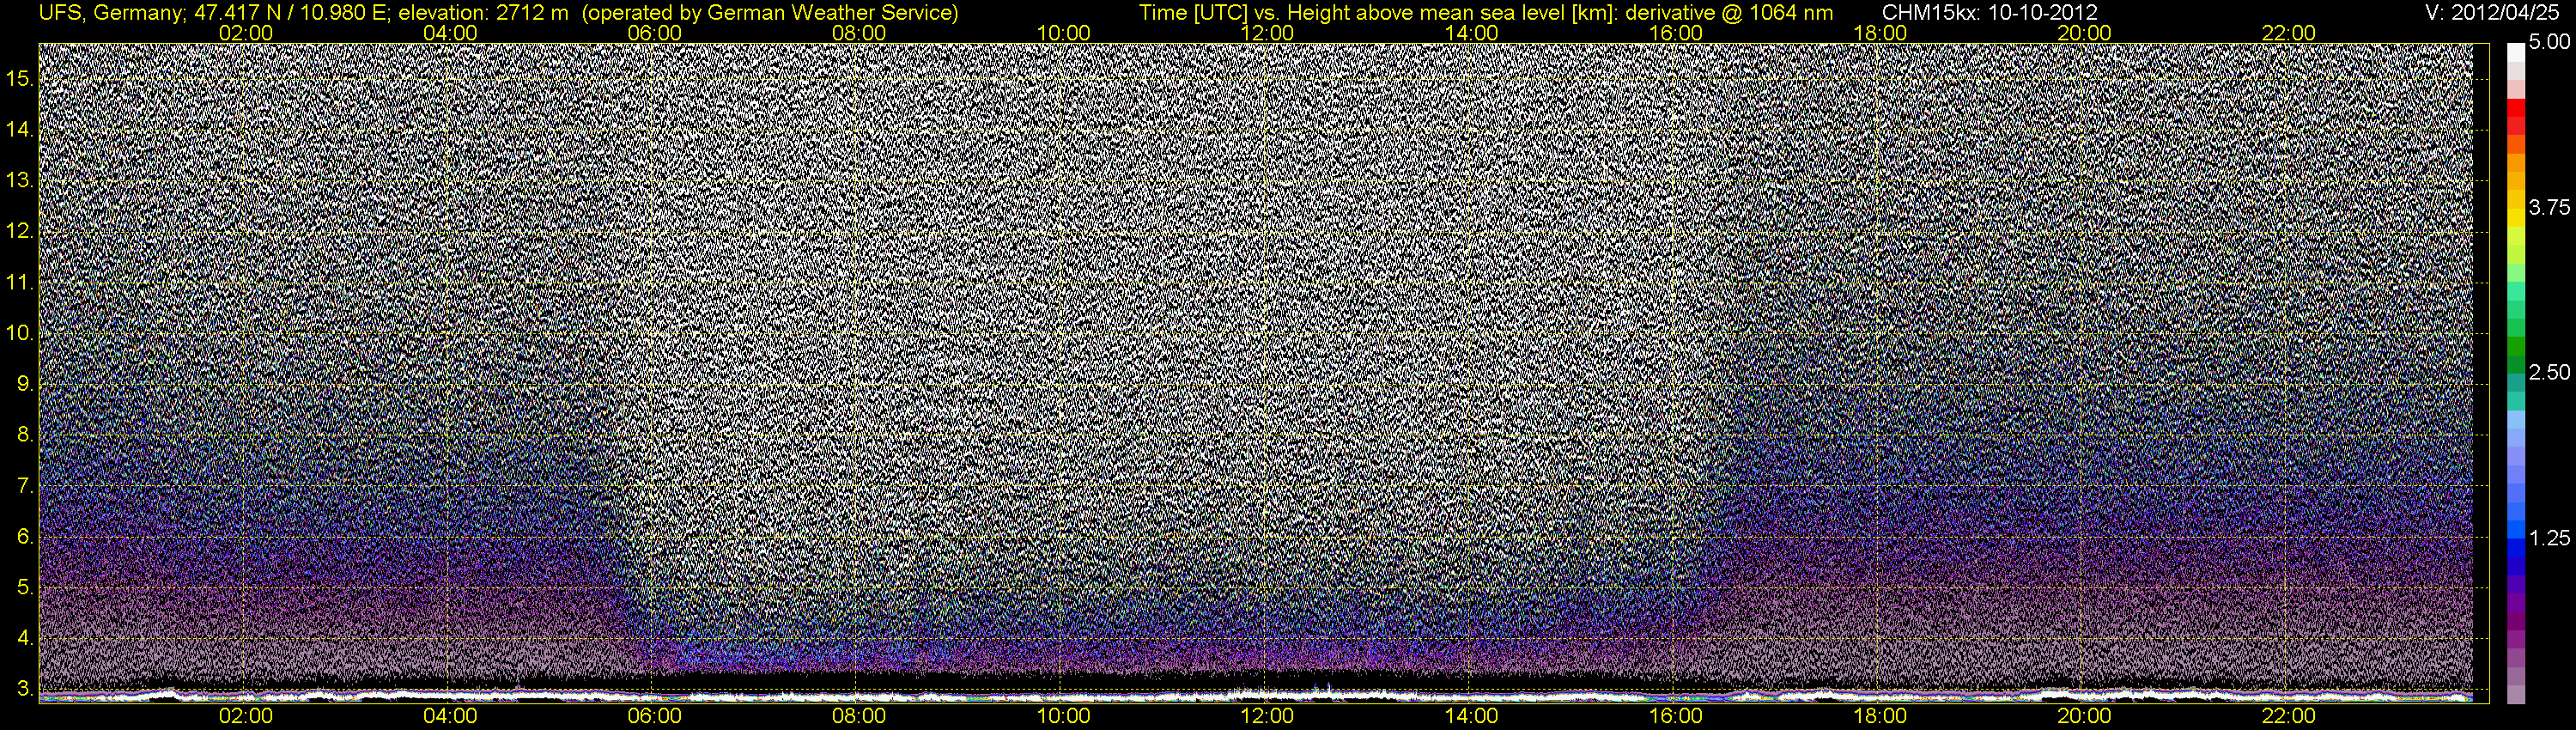2576x730 pixels.
Task: Click the 18:00 label on the bottom time axis
Action: coord(1880,716)
